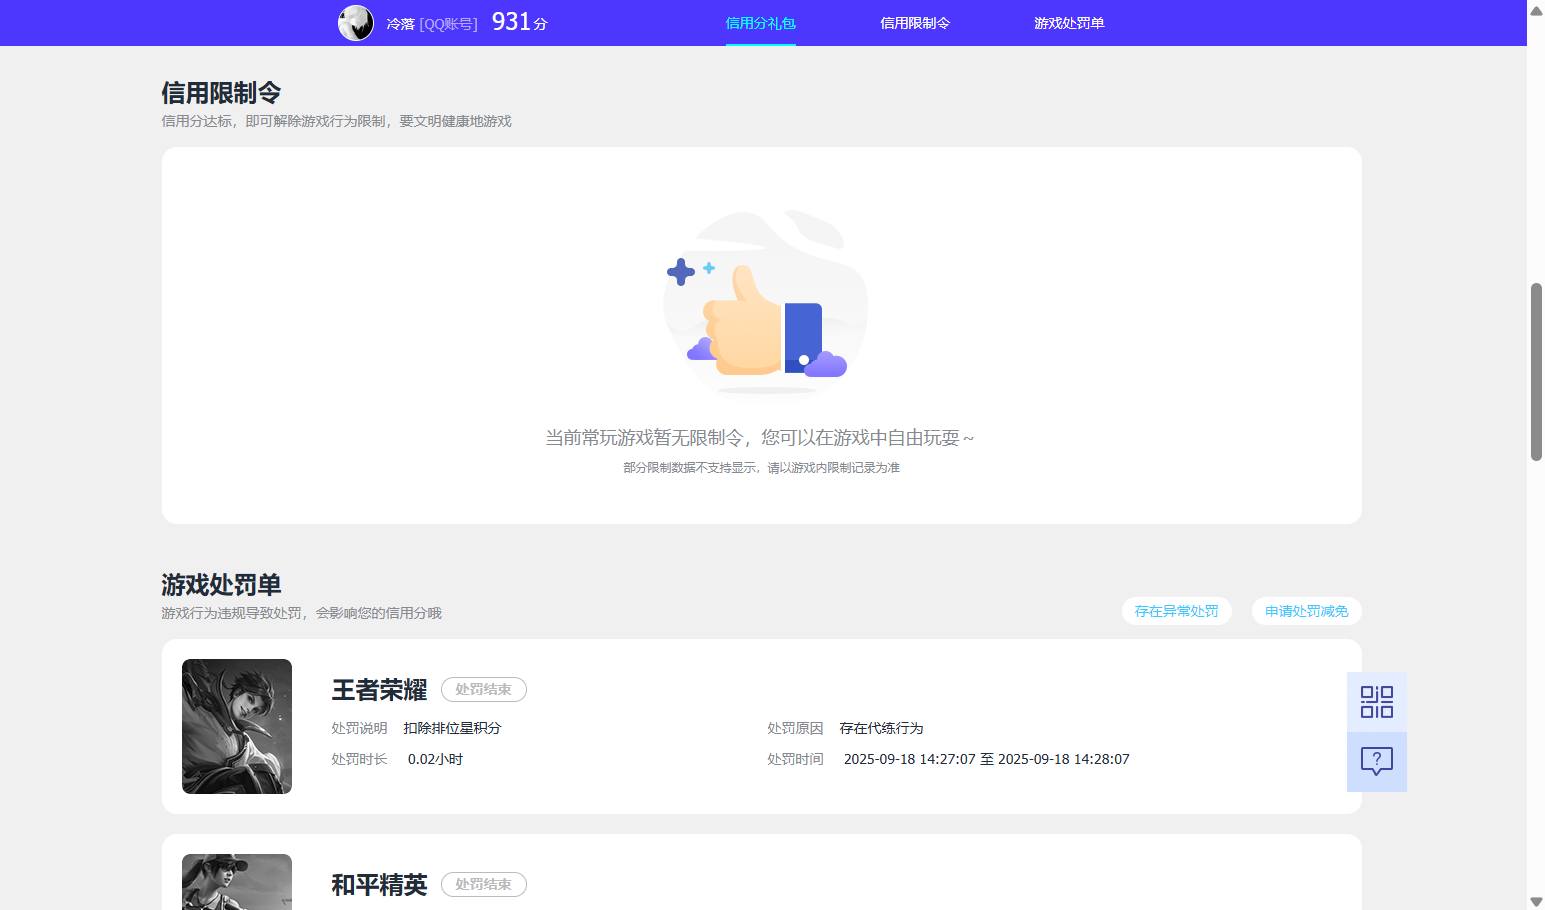Click the 931分 credit score
This screenshot has height=910, width=1545.
point(520,22)
